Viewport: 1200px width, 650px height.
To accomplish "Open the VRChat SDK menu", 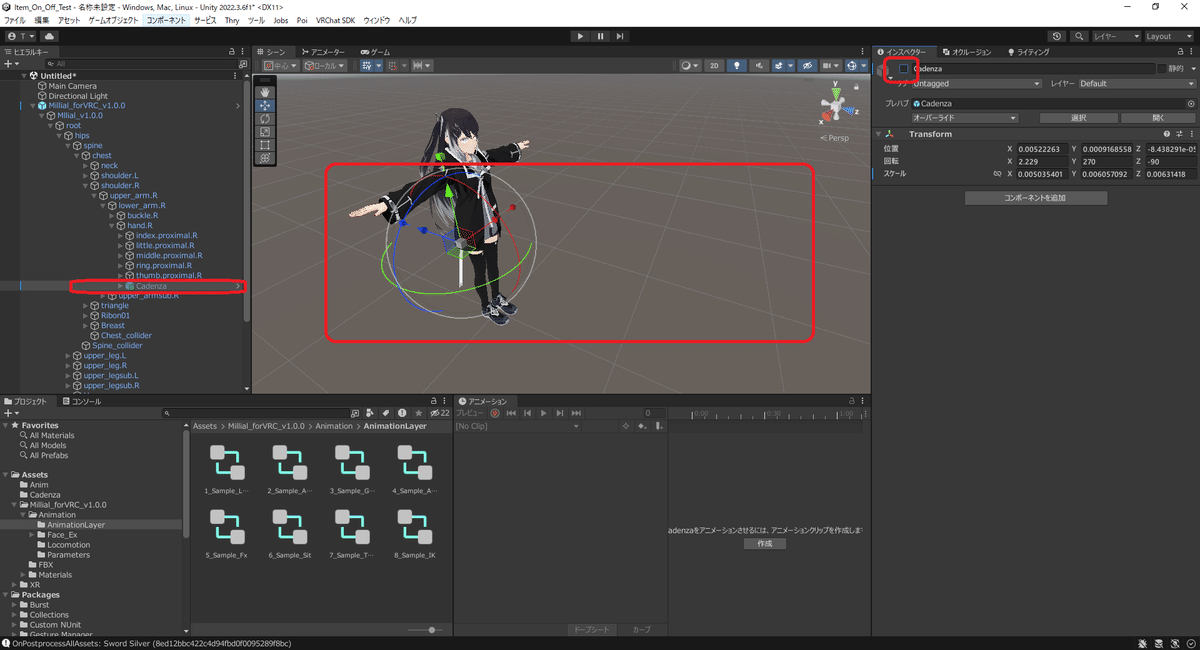I will pyautogui.click(x=334, y=20).
